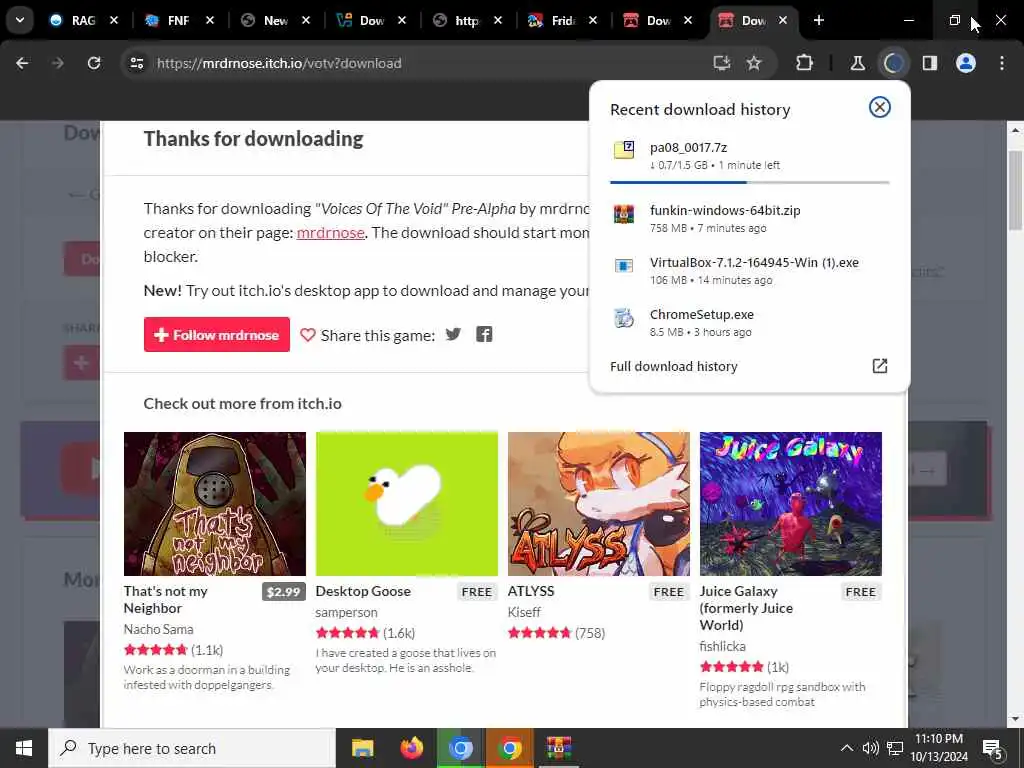Viewport: 1024px width, 768px height.
Task: Click ChromeSetup.exe file icon
Action: coord(624,317)
